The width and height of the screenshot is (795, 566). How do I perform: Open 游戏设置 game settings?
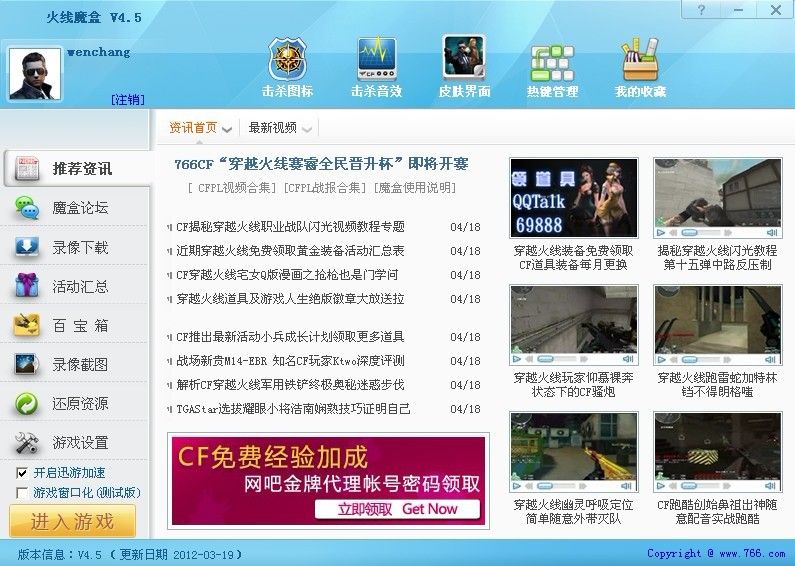pyautogui.click(x=76, y=442)
